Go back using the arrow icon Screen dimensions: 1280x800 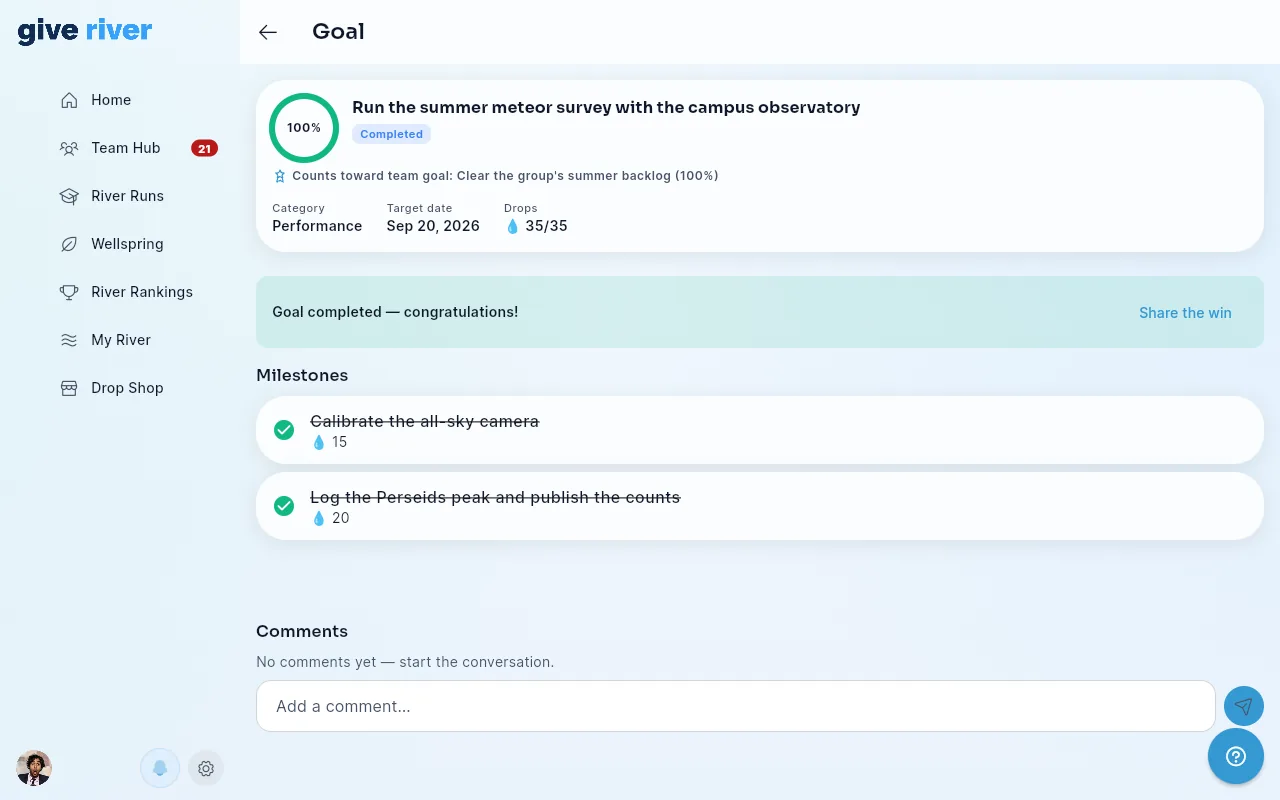(268, 32)
